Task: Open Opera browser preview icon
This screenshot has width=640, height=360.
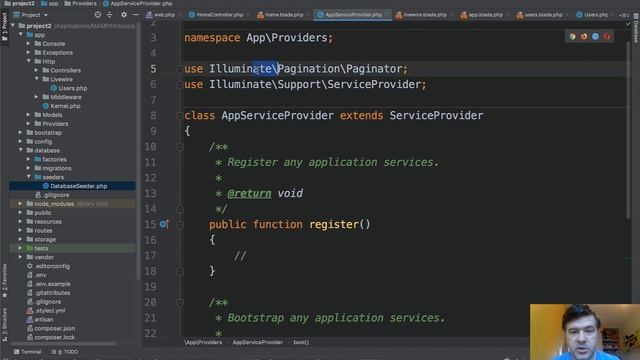Action: click(607, 37)
